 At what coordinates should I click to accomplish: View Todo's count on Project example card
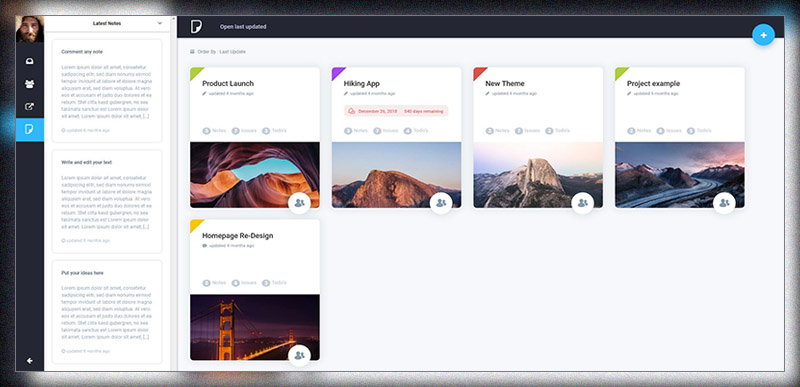(699, 131)
